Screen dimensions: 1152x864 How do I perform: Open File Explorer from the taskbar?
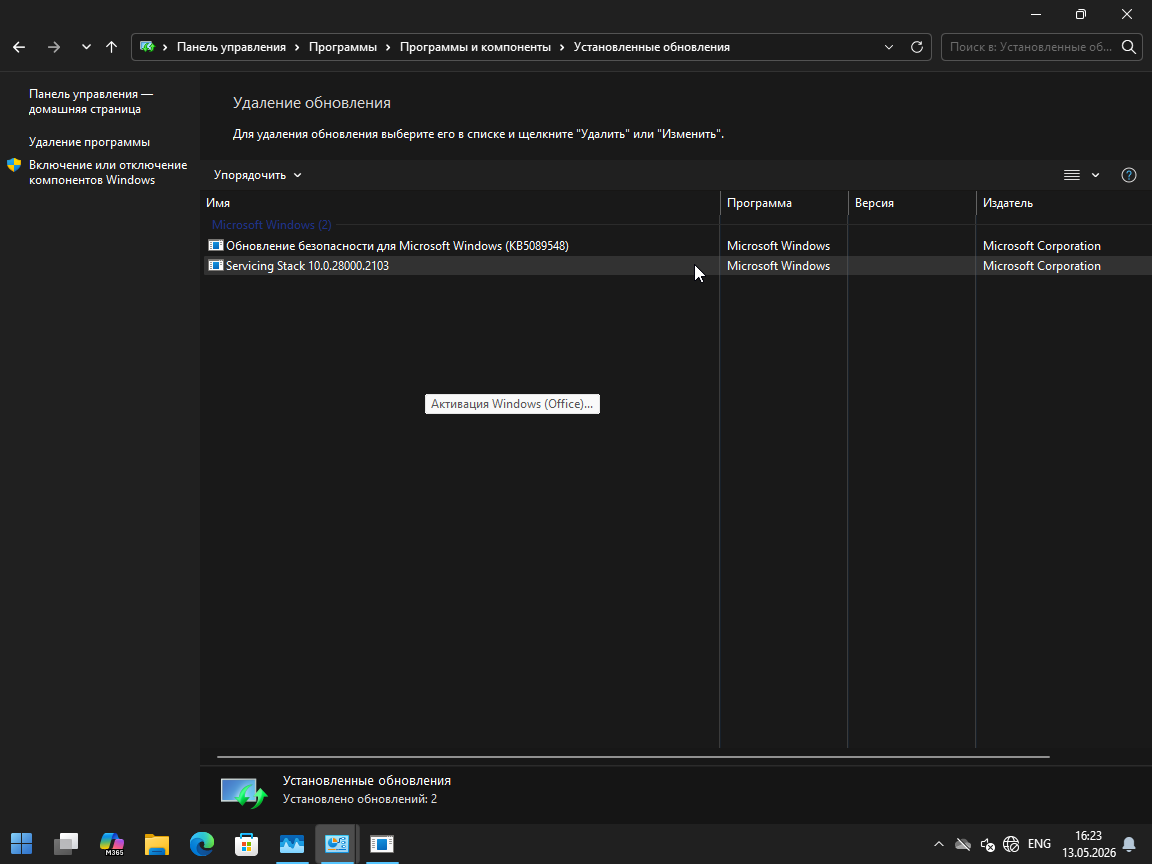click(156, 843)
